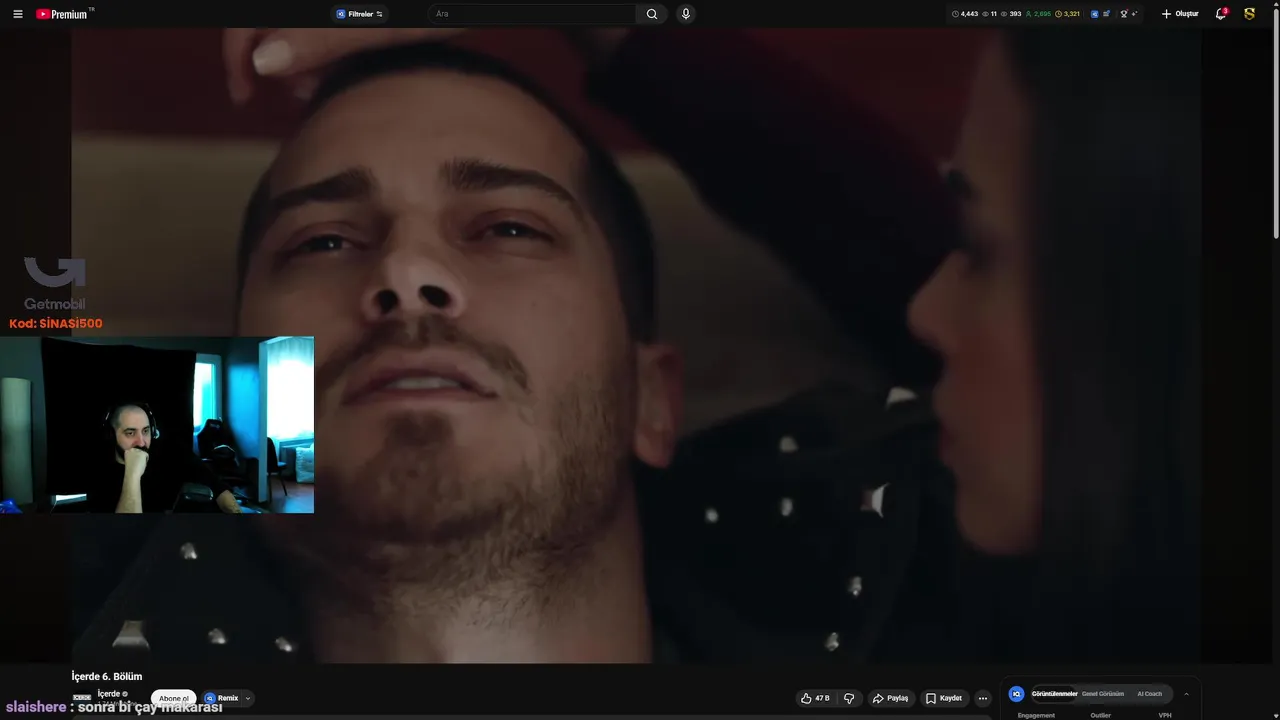Viewport: 1280px width, 720px height.
Task: Expand the Remix dropdown chevron
Action: pos(248,698)
